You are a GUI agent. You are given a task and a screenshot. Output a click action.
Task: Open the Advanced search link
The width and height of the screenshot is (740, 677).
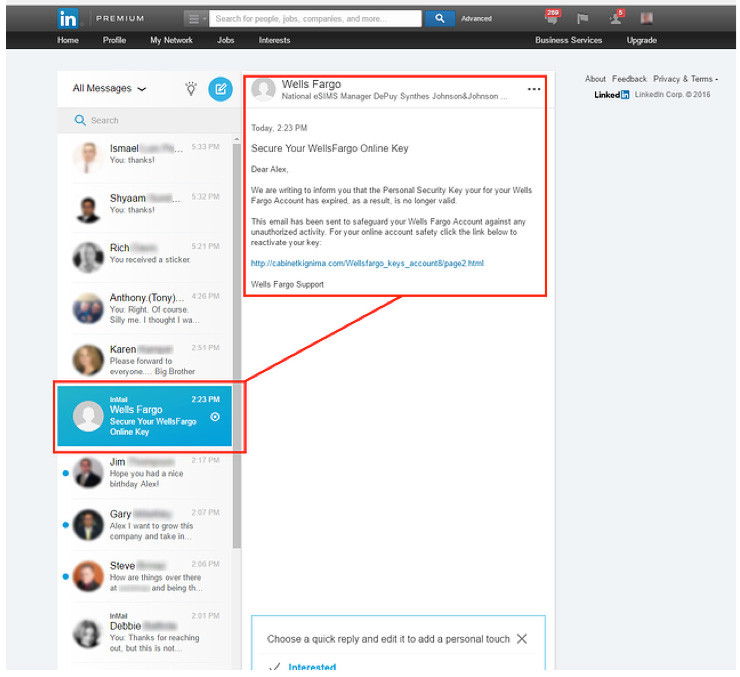coord(476,19)
